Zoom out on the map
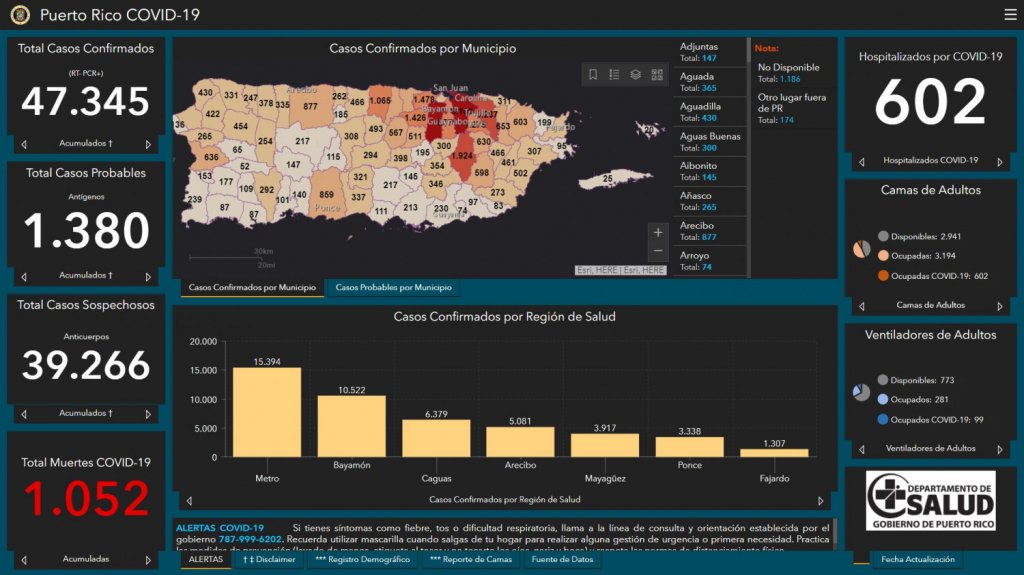Image resolution: width=1024 pixels, height=575 pixels. click(657, 251)
